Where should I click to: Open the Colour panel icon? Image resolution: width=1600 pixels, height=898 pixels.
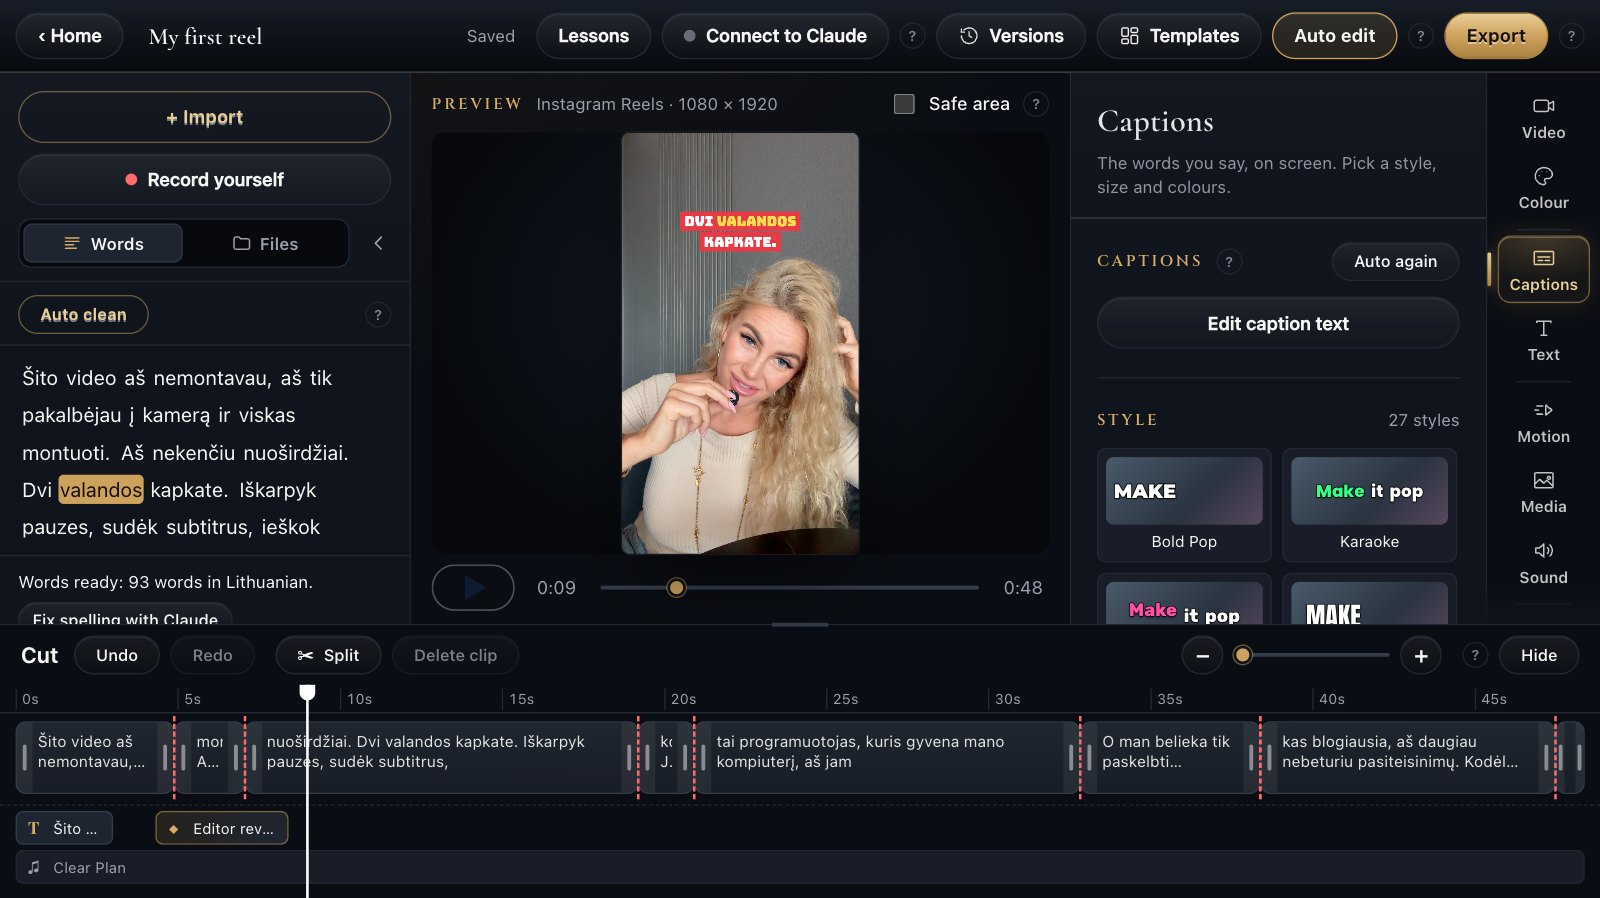pos(1543,189)
